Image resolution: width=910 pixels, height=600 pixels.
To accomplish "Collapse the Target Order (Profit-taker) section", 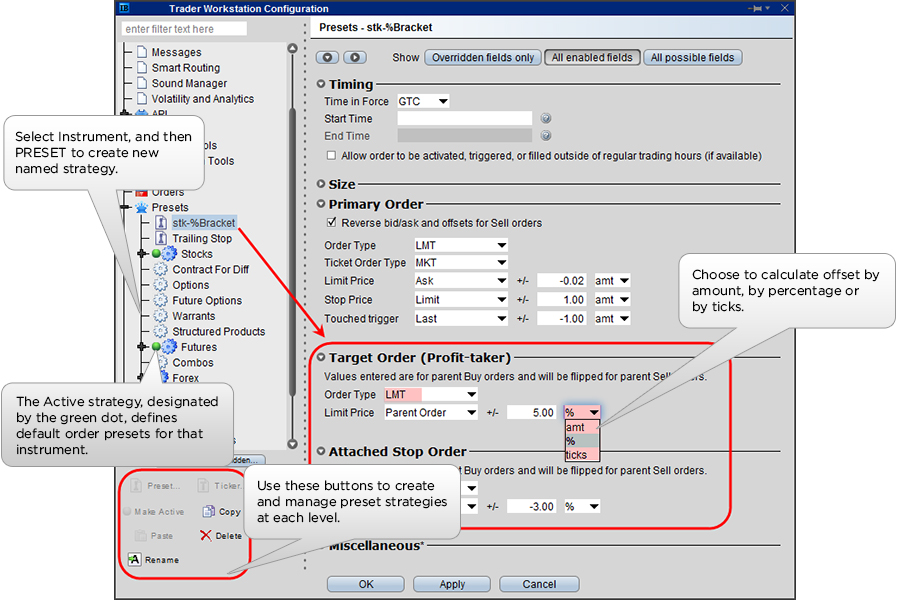I will [321, 357].
